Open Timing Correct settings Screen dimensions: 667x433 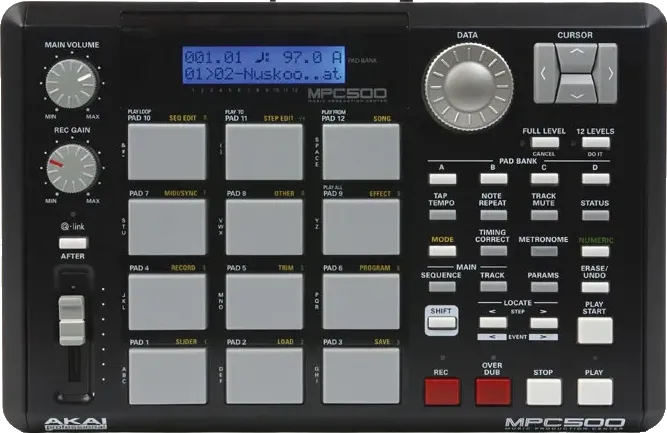[x=493, y=251]
